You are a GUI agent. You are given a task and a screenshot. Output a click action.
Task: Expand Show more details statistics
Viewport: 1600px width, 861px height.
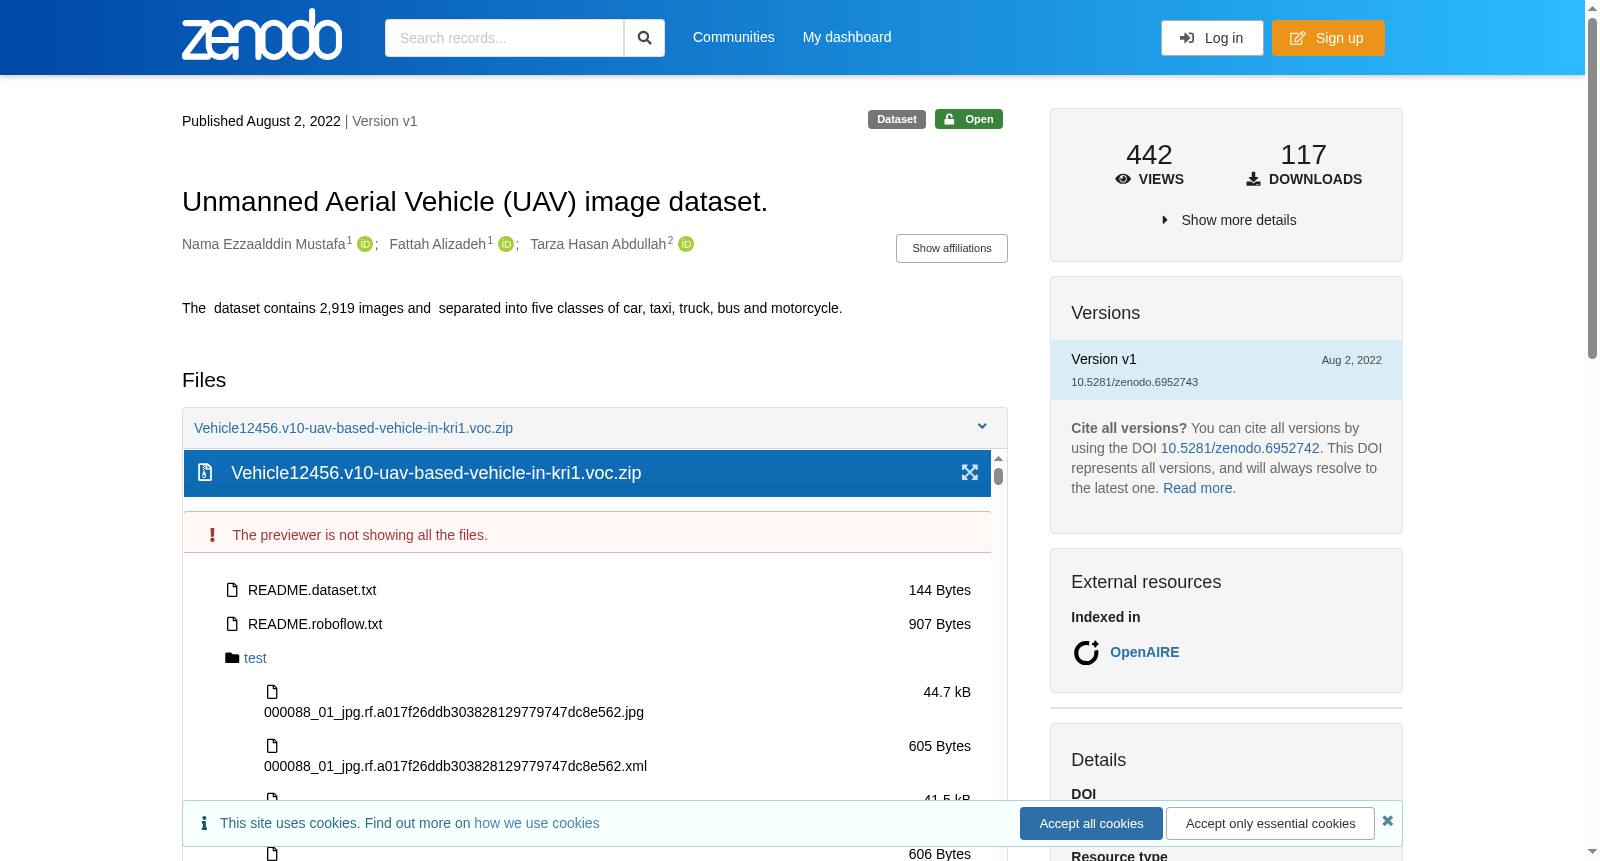(1228, 220)
